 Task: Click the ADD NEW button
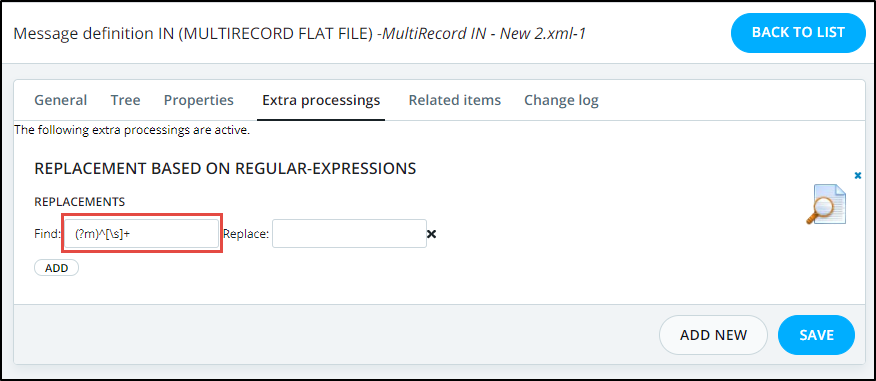click(713, 335)
